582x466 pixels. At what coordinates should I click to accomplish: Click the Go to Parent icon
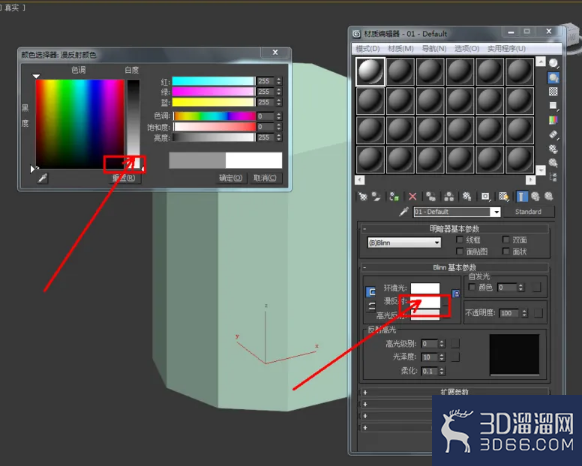point(535,196)
